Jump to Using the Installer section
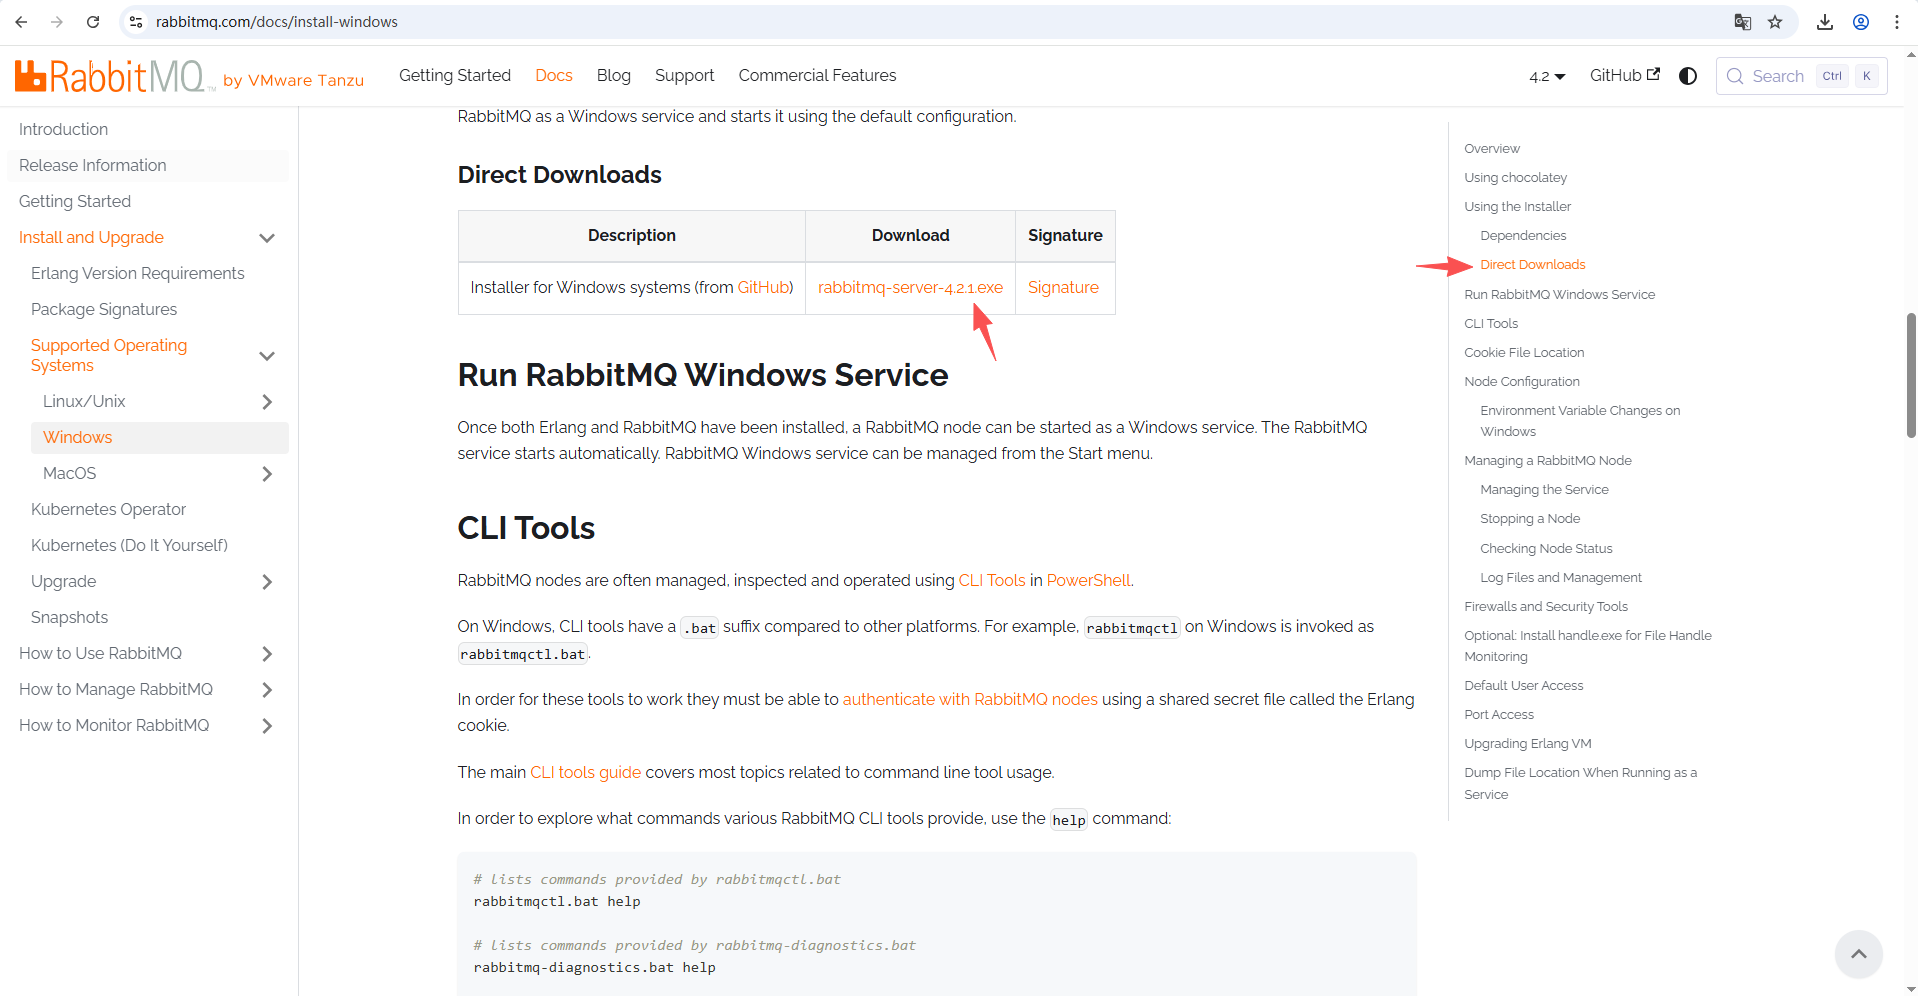Screen dimensions: 1918x996 [x=1517, y=207]
